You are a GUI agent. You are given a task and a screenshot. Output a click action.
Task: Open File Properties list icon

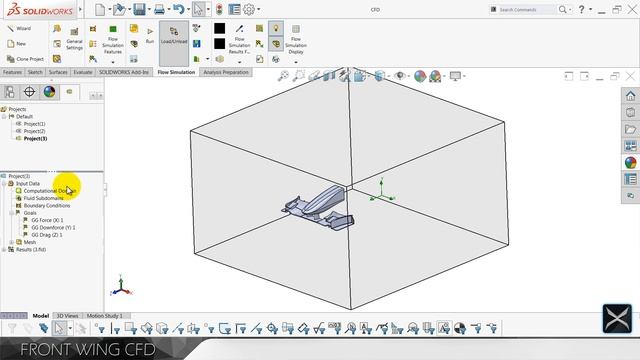coord(234,9)
